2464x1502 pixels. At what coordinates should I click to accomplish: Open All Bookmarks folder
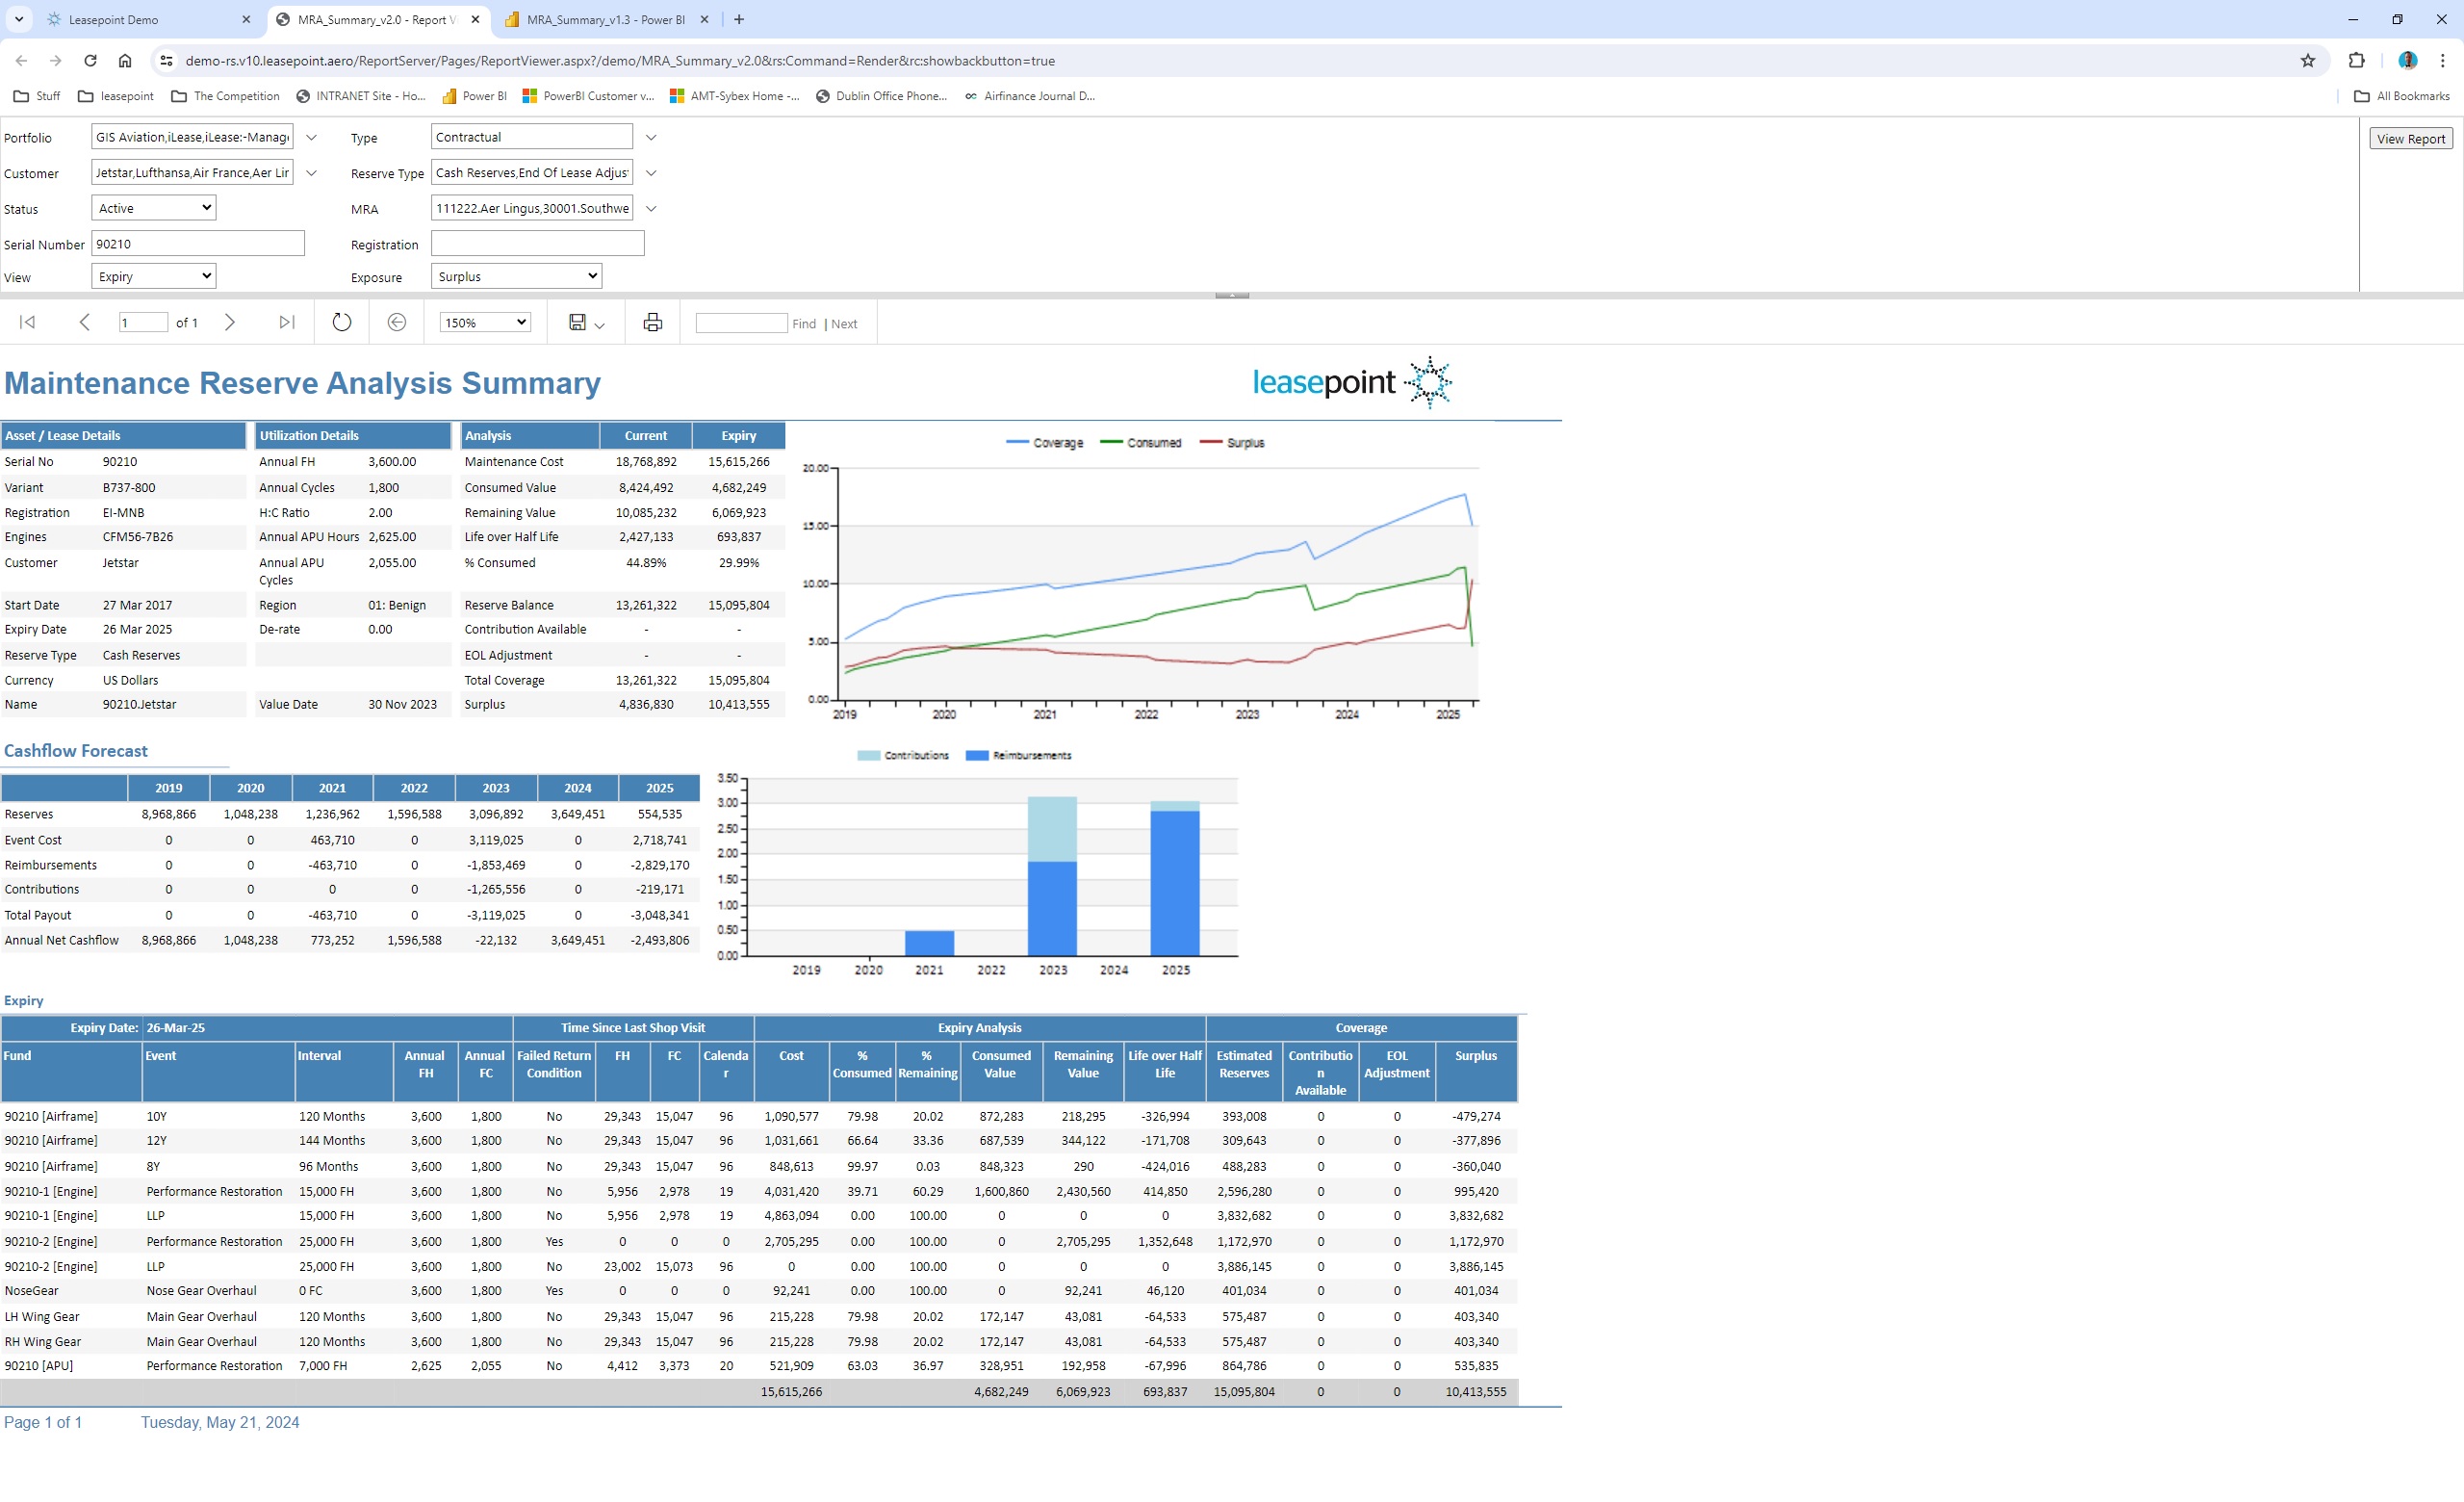pos(2402,96)
